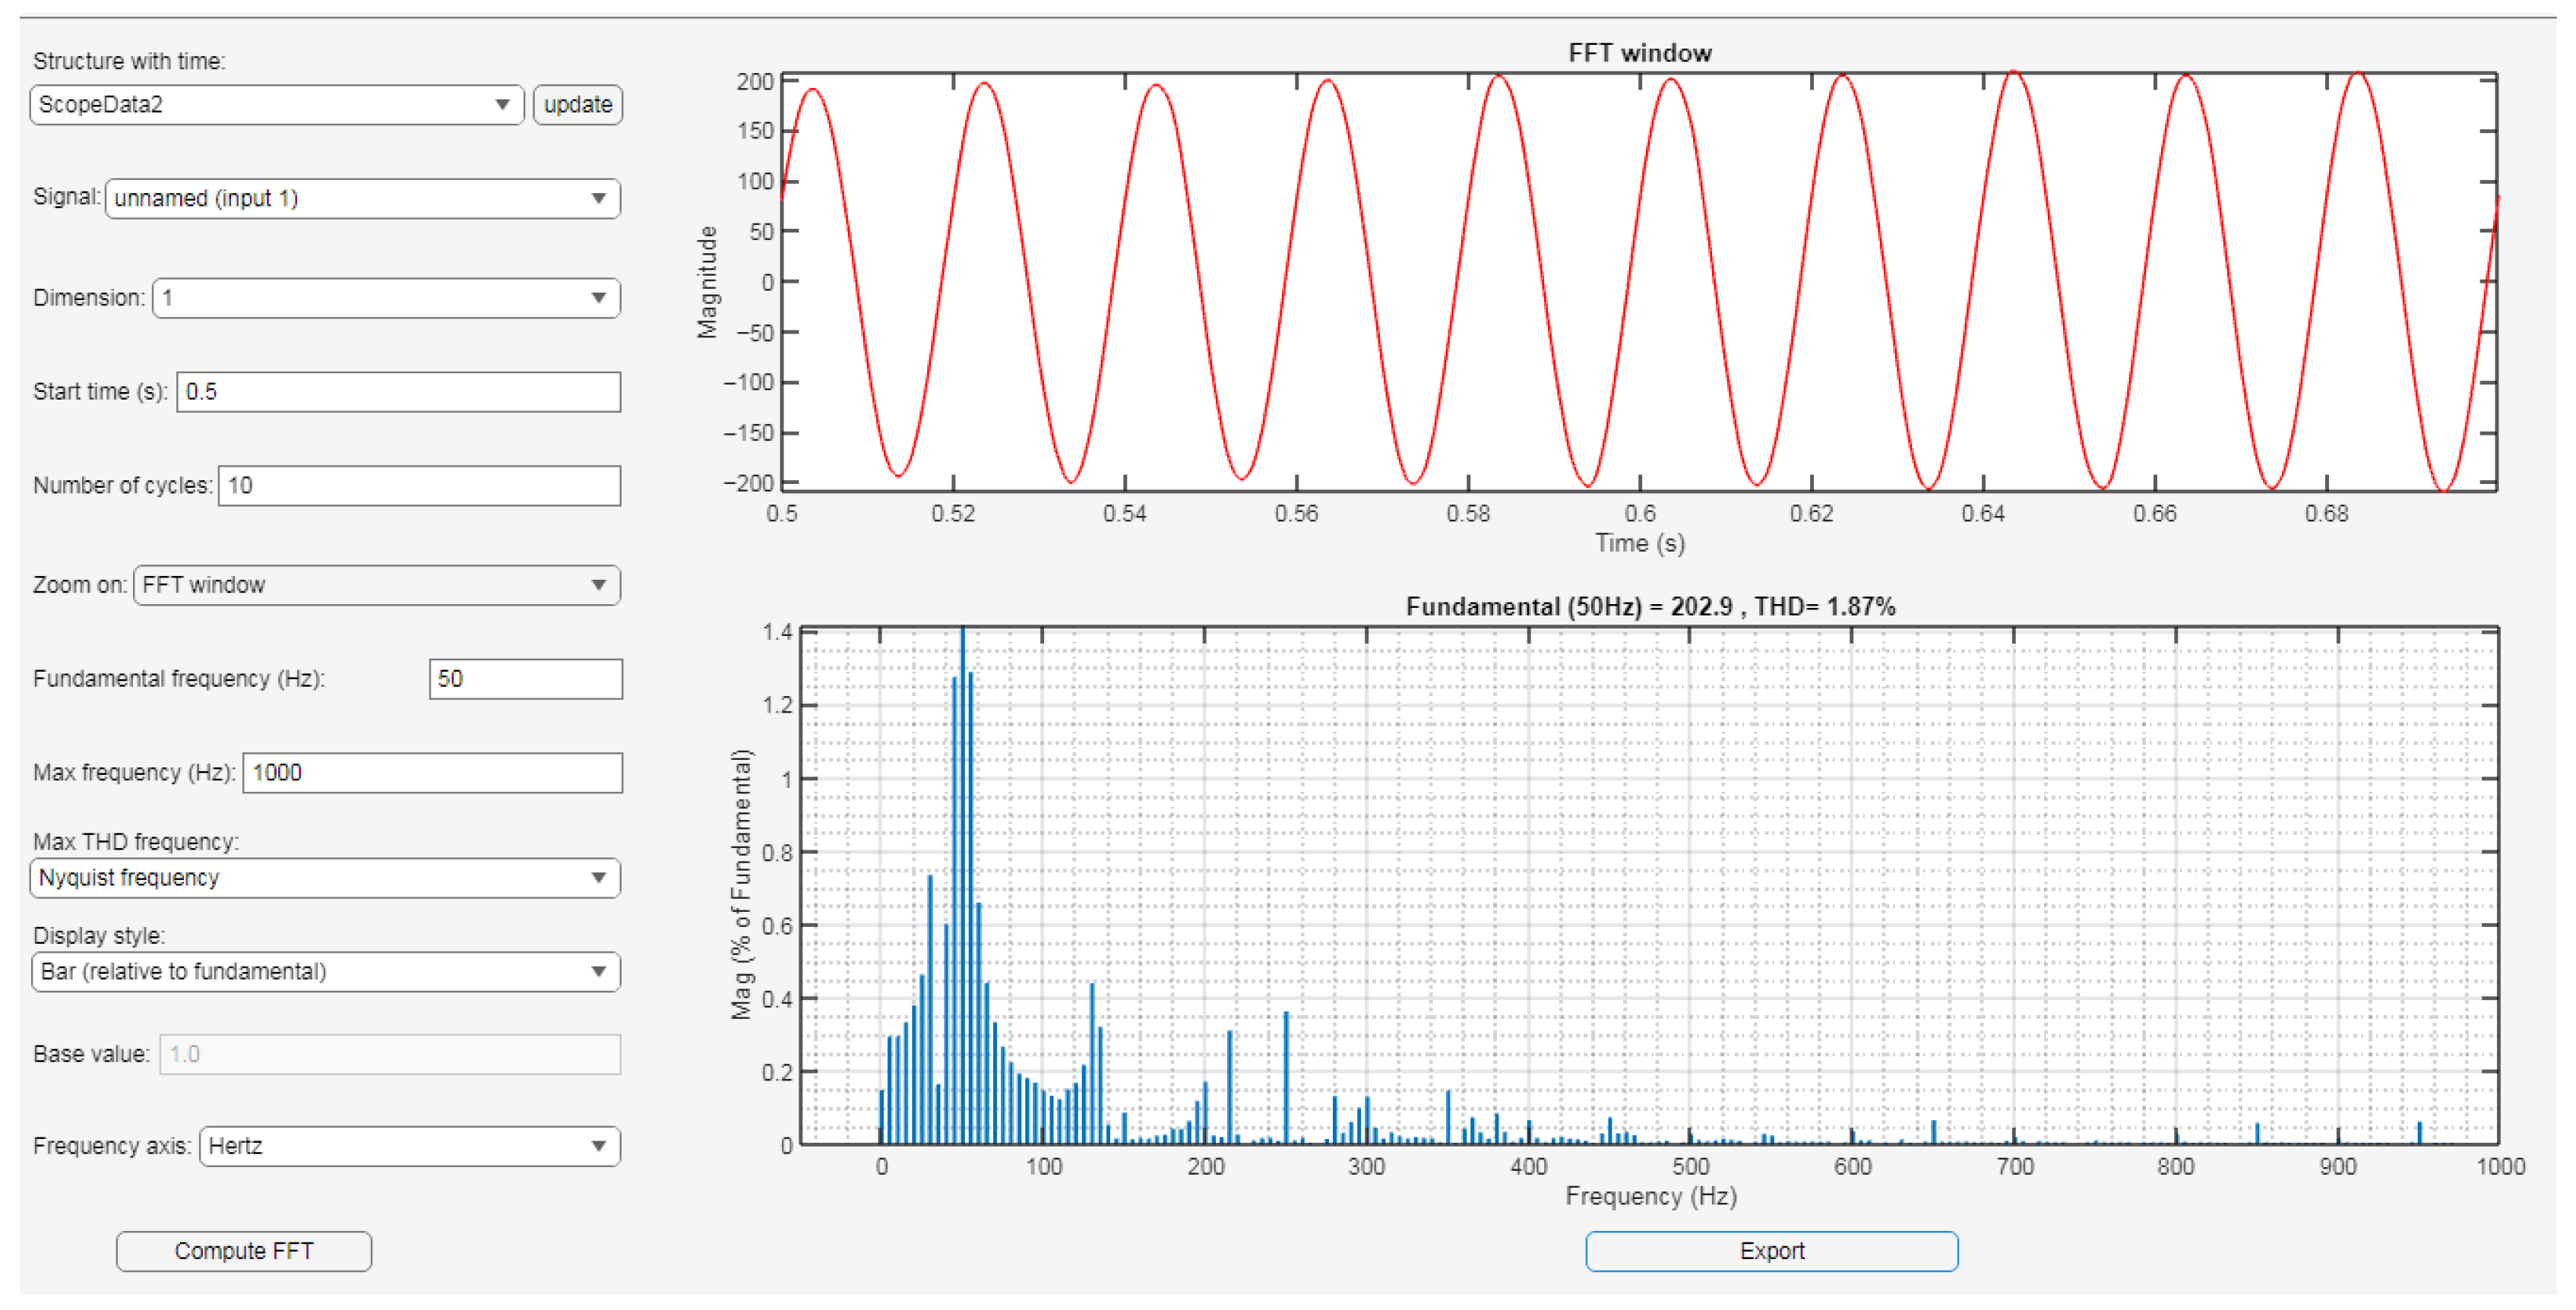Click the disabled Base value field
Viewport: 2576px width, 1310px height.
pyautogui.click(x=390, y=1055)
